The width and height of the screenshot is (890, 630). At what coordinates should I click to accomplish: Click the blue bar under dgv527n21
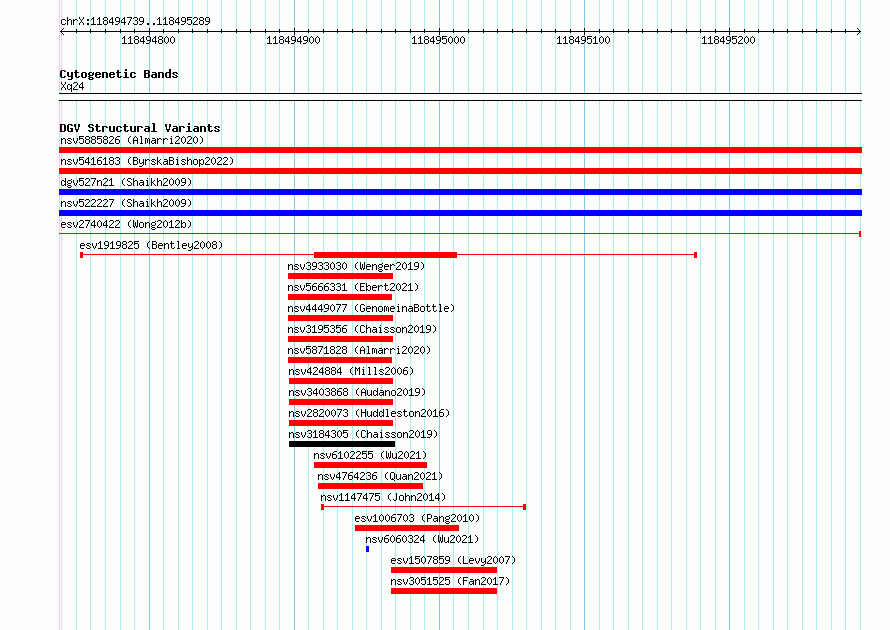460,192
